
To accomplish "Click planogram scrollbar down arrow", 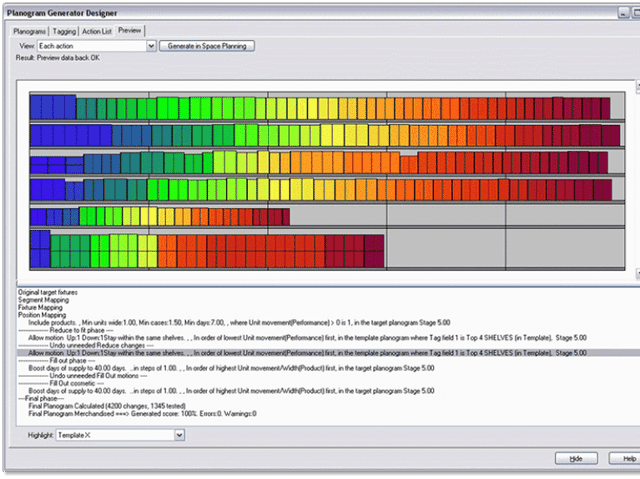I will 632,271.
